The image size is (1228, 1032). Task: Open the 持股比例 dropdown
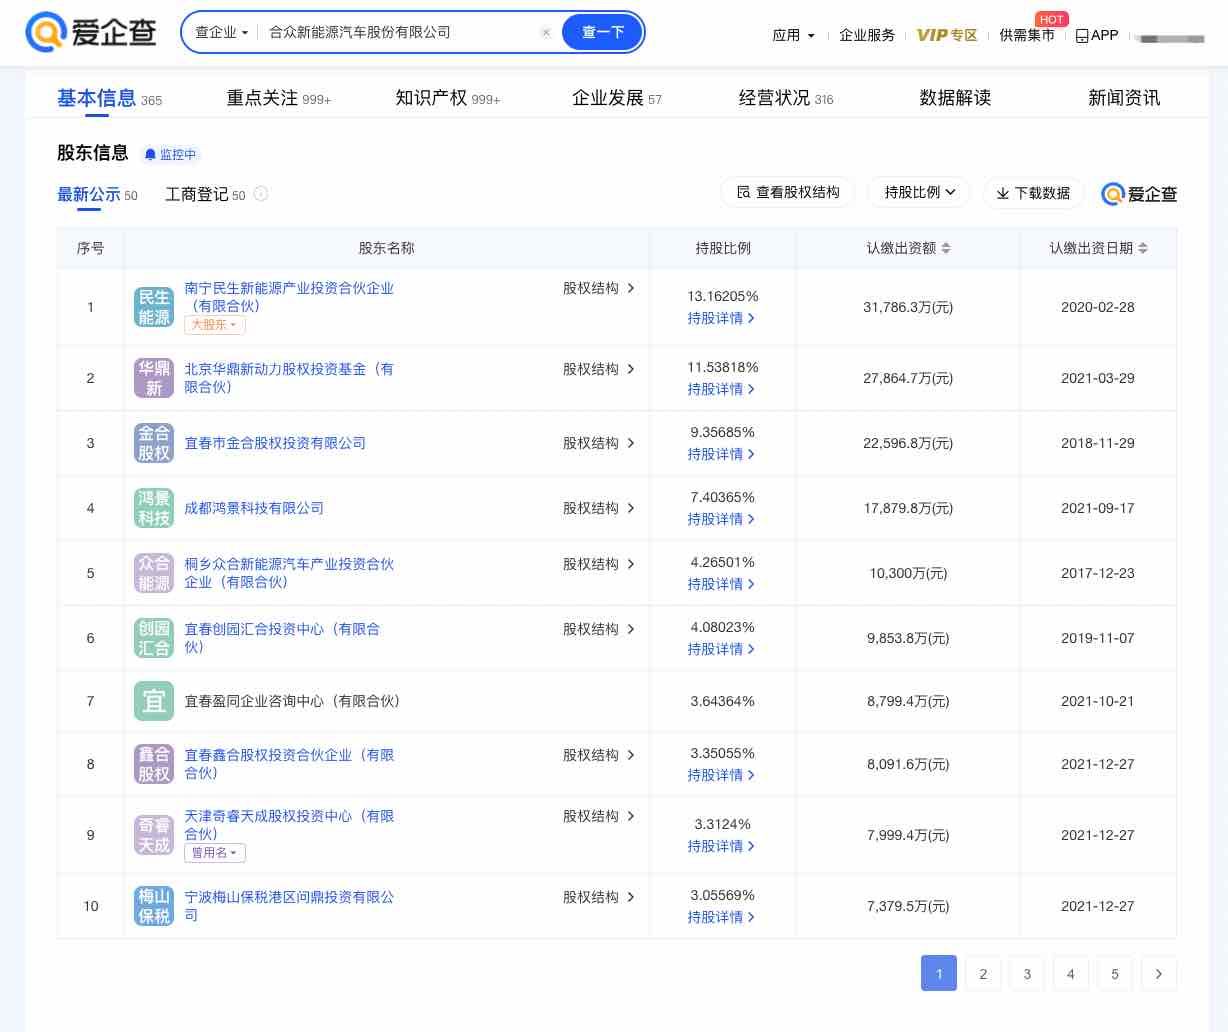point(920,193)
